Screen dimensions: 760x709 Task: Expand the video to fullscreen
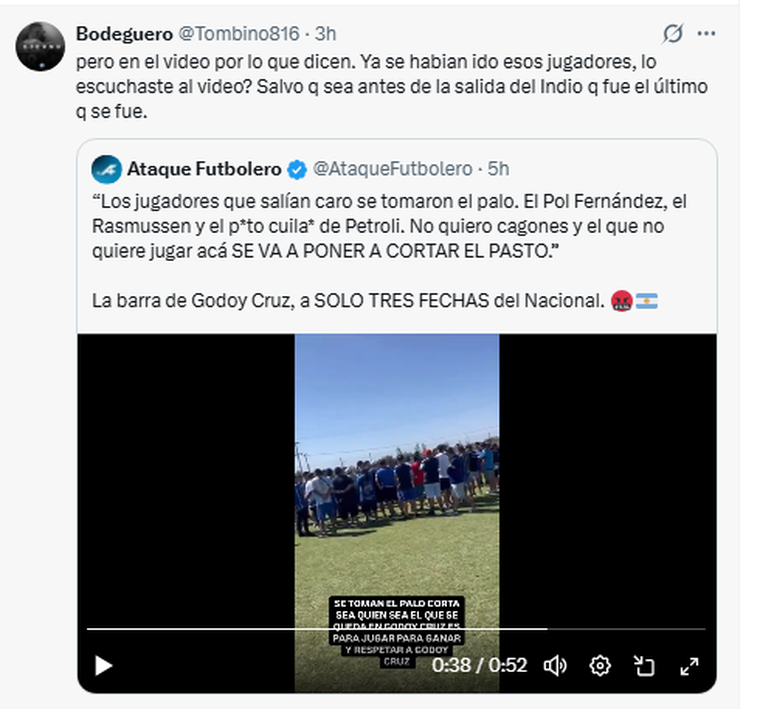click(689, 666)
